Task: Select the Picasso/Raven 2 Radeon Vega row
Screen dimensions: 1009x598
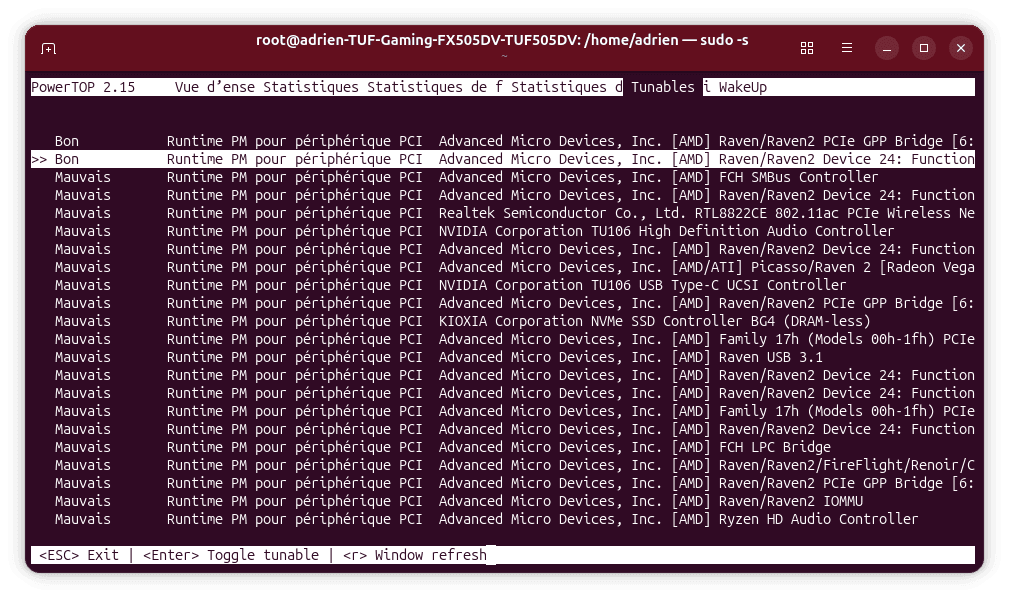Action: tap(503, 267)
